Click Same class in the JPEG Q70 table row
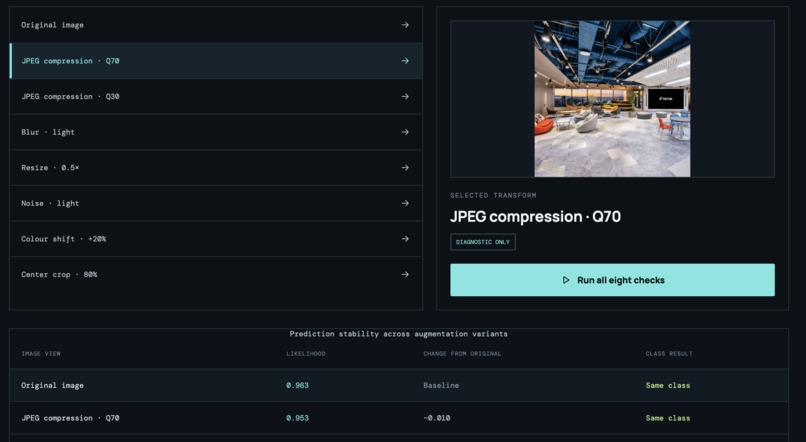Viewport: 806px width, 442px height. click(x=668, y=418)
